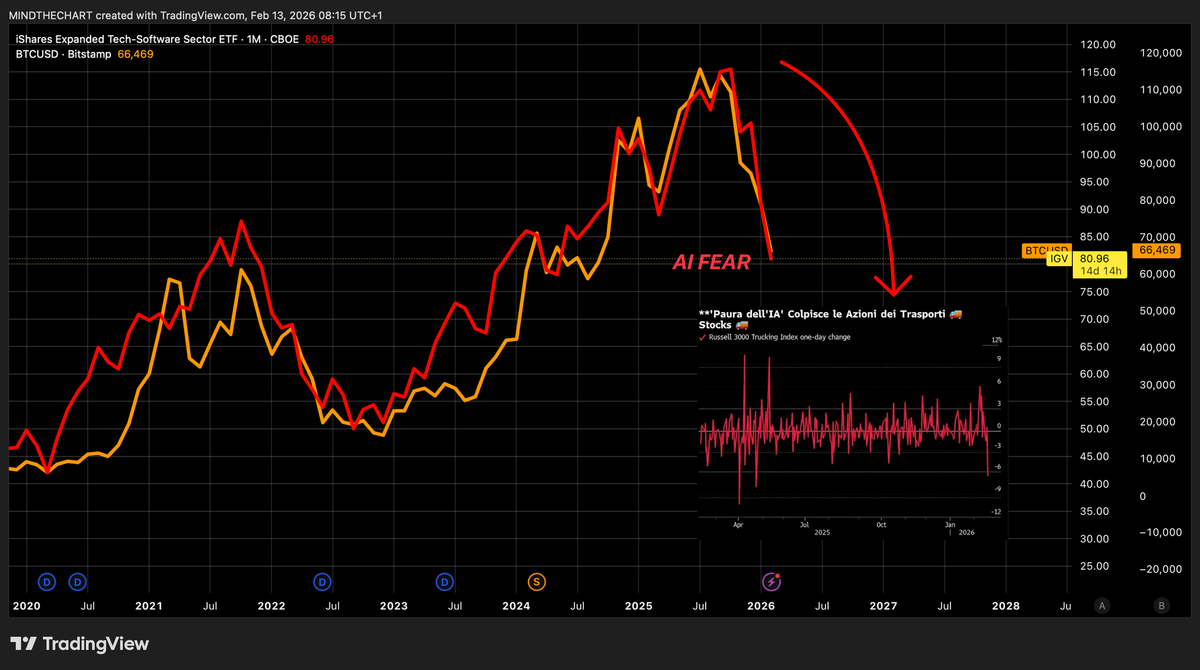The height and width of the screenshot is (670, 1200).
Task: Click the 120.00 price scale label
Action: point(1098,45)
